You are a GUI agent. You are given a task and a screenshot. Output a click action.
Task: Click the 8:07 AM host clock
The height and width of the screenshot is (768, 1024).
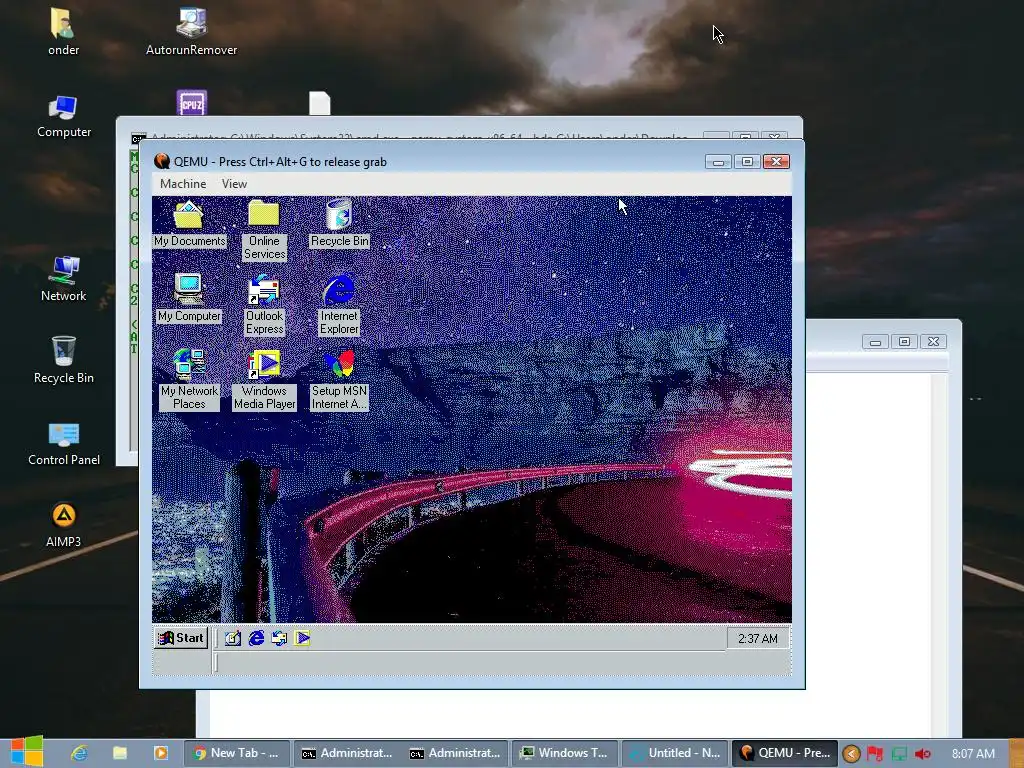[973, 754]
